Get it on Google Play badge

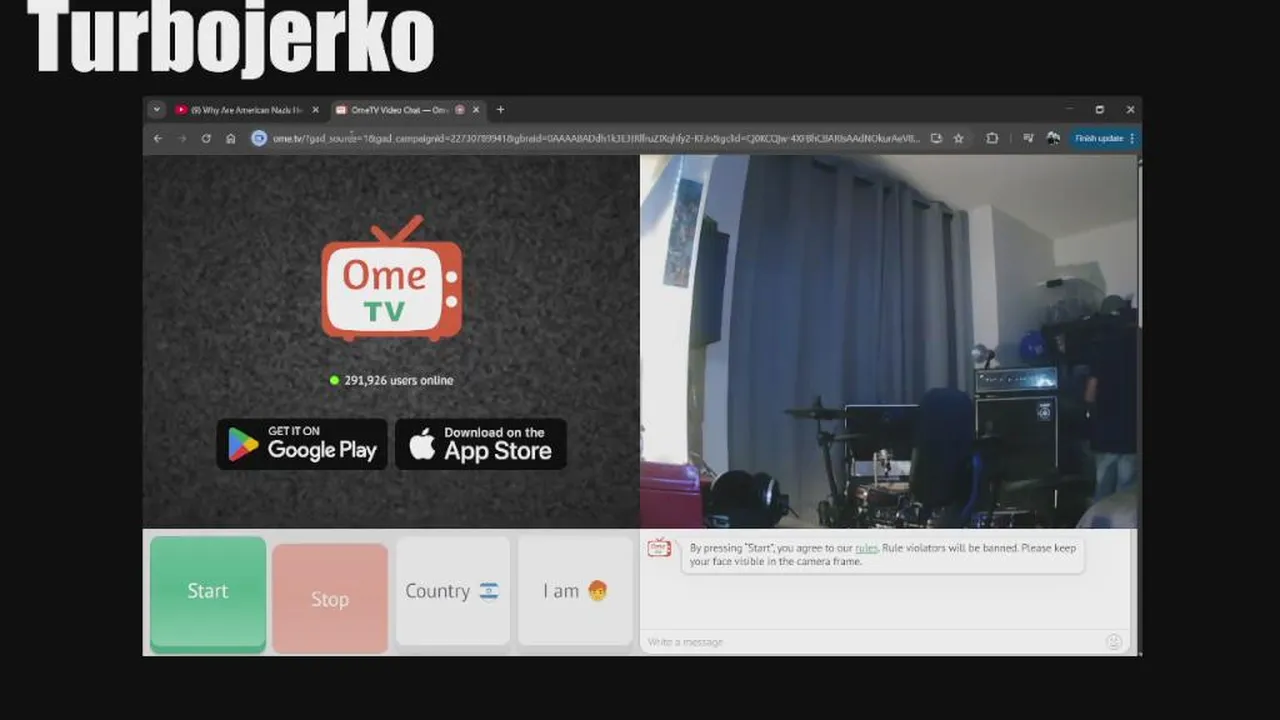pos(302,444)
